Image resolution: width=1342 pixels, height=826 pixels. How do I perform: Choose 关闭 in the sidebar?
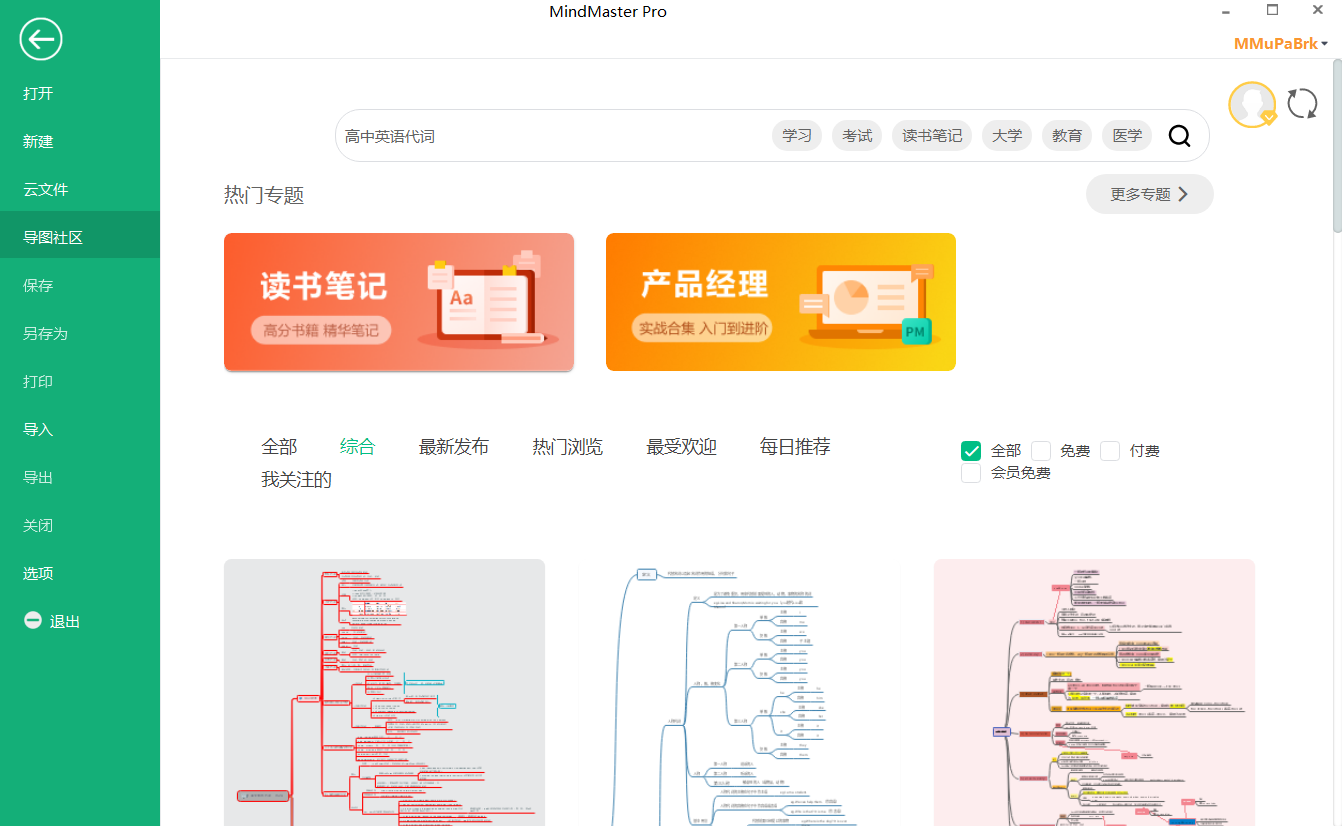[x=80, y=526]
